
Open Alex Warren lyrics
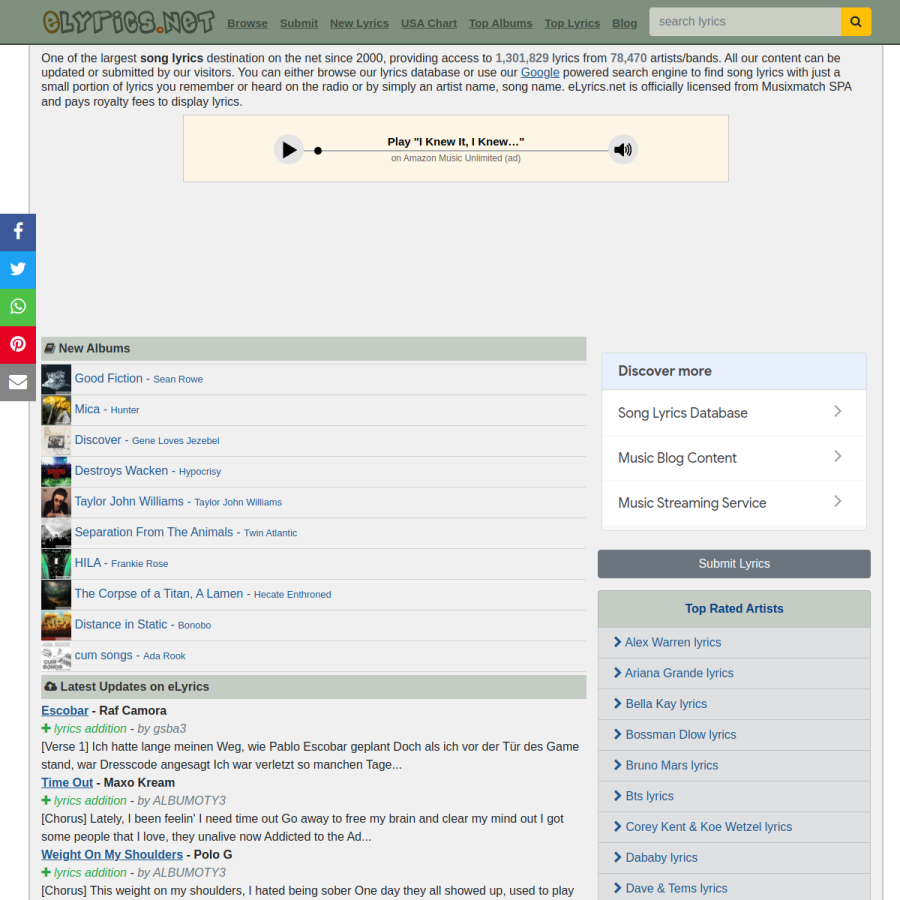(673, 642)
